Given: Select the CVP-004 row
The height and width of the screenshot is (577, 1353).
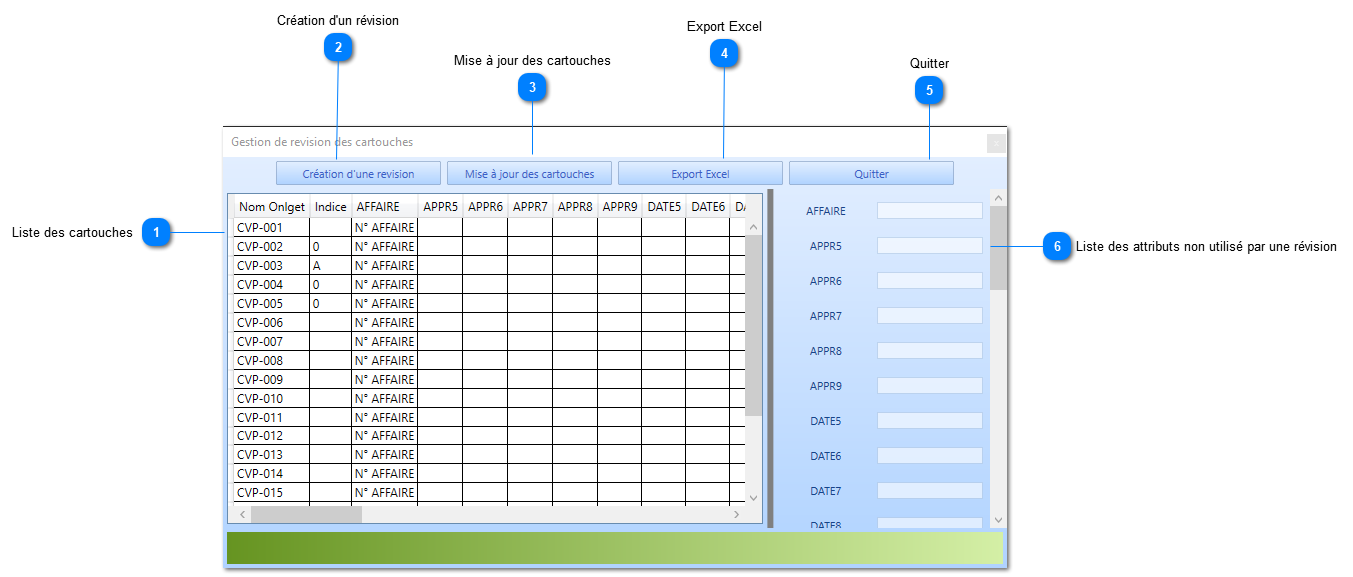Looking at the screenshot, I should (490, 285).
